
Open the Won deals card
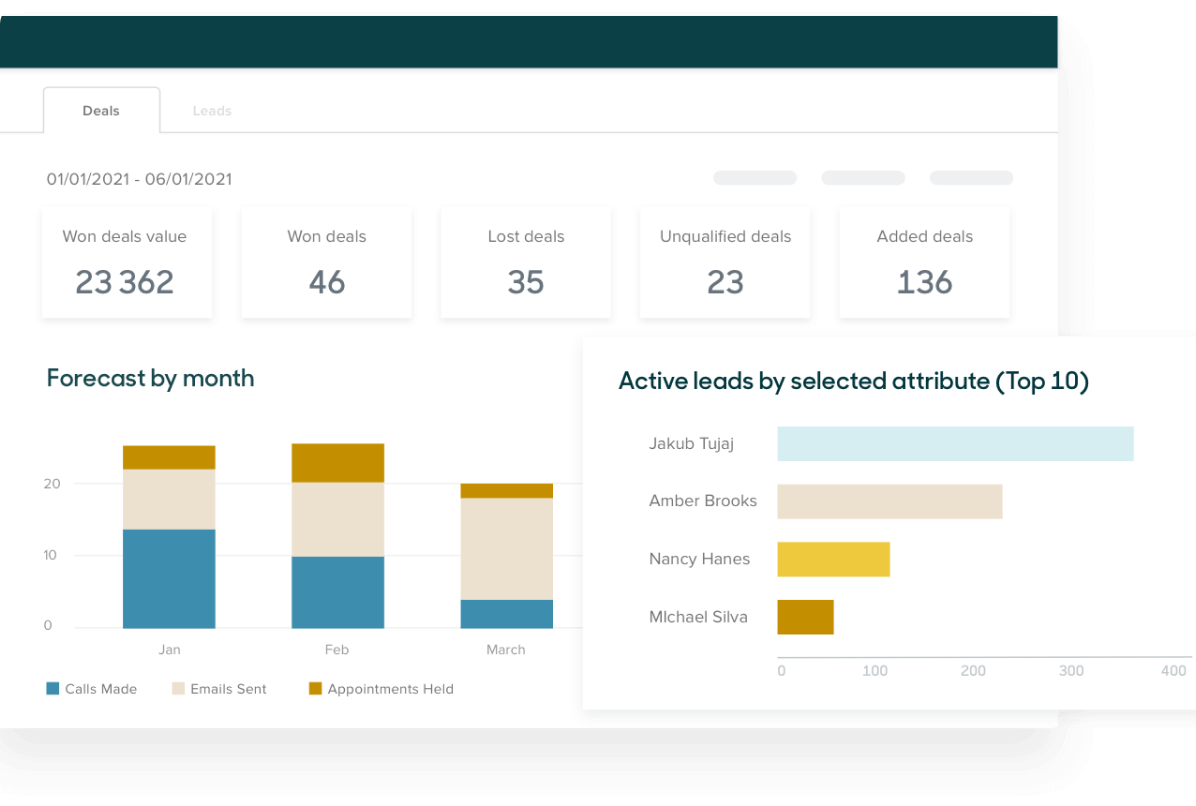[x=326, y=263]
